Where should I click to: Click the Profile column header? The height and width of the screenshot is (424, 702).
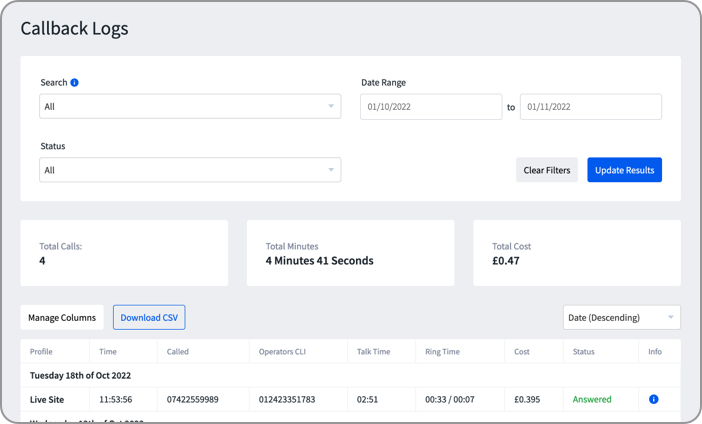tap(41, 352)
